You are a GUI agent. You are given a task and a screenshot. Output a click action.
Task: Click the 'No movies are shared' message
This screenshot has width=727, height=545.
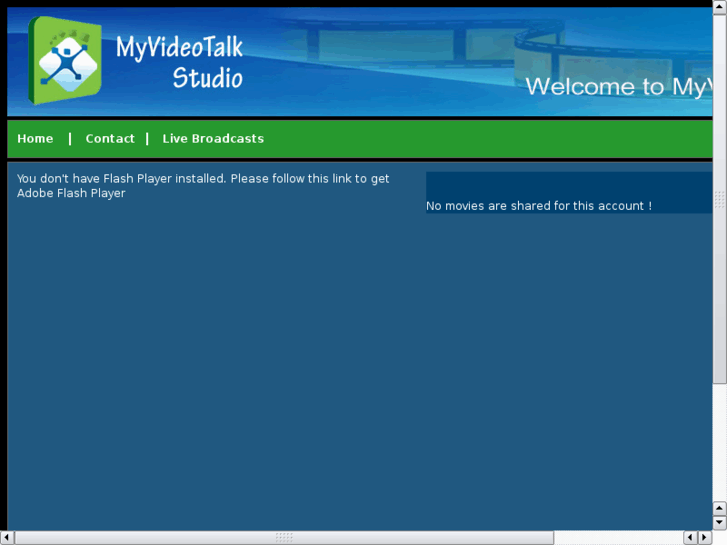pyautogui.click(x=539, y=206)
